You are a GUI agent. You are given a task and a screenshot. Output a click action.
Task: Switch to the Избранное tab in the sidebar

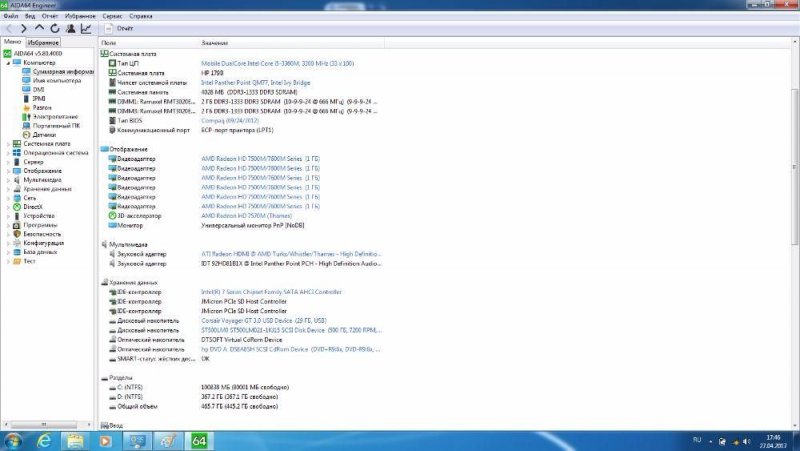pos(43,43)
